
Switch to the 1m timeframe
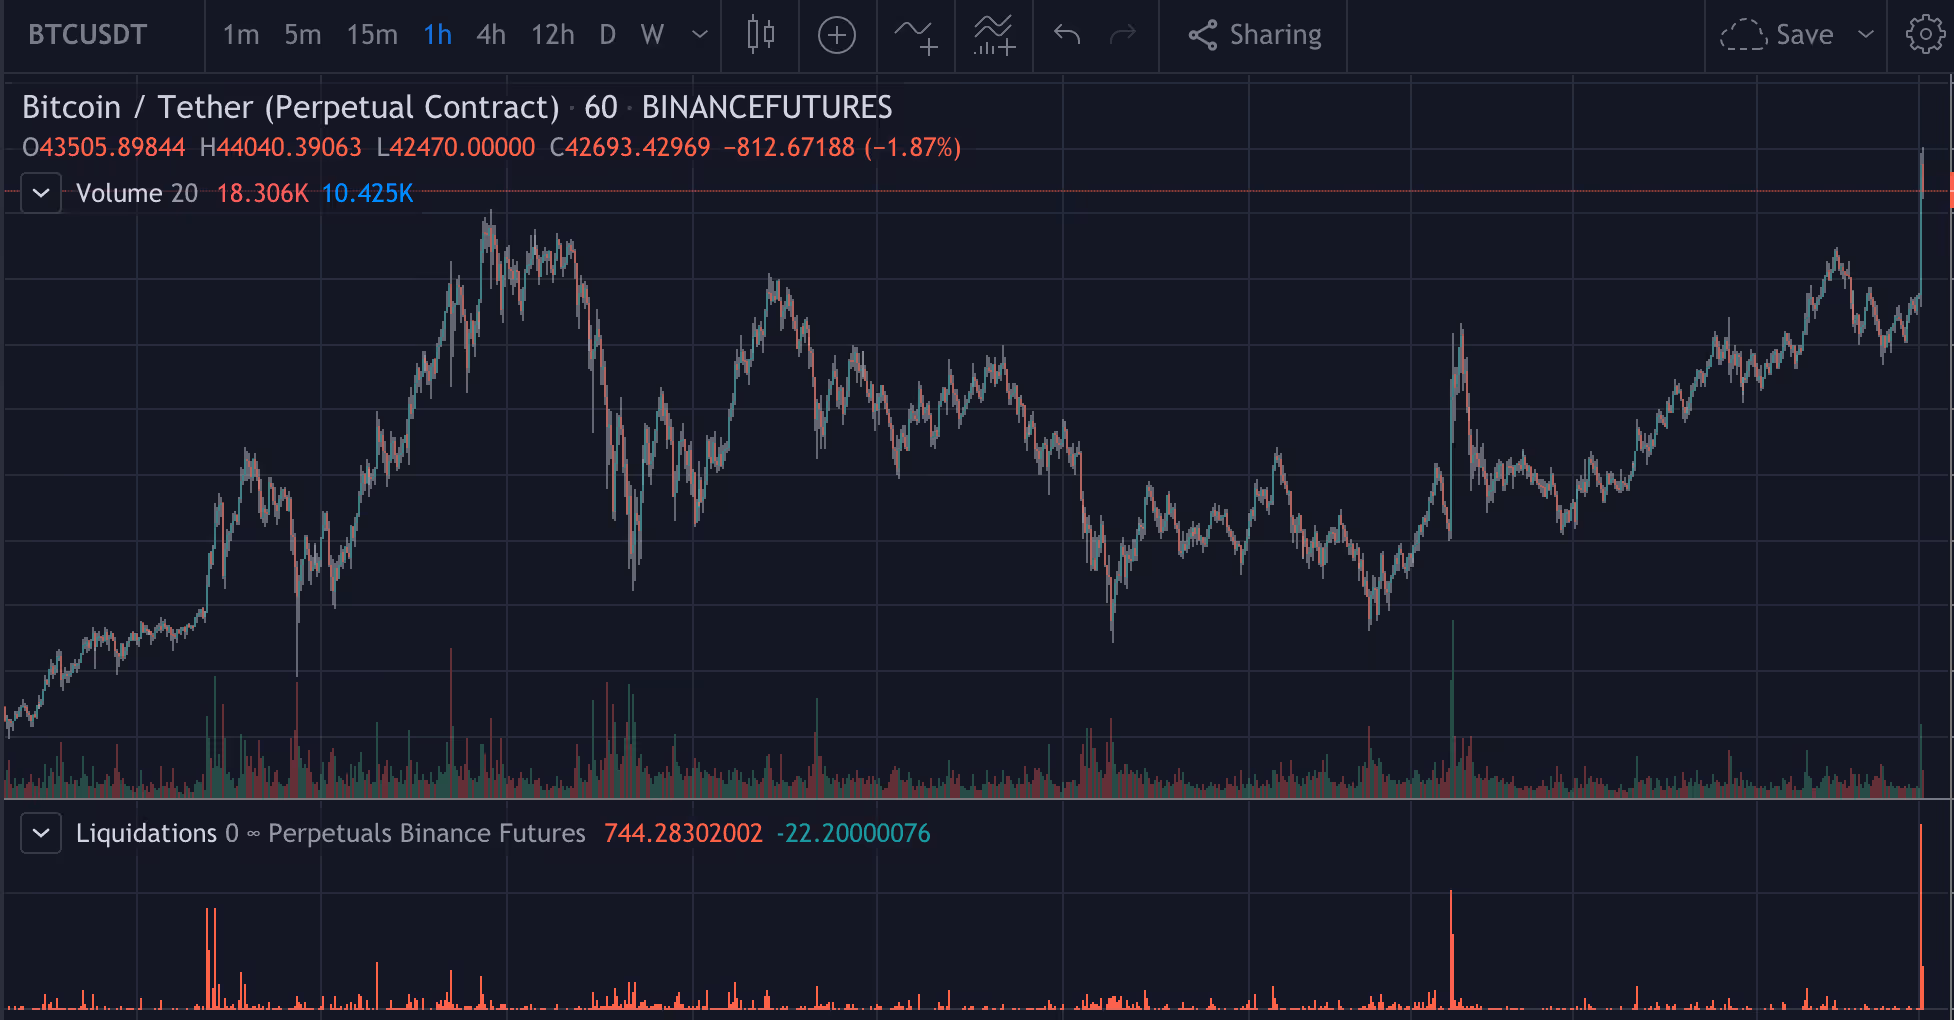coord(241,35)
